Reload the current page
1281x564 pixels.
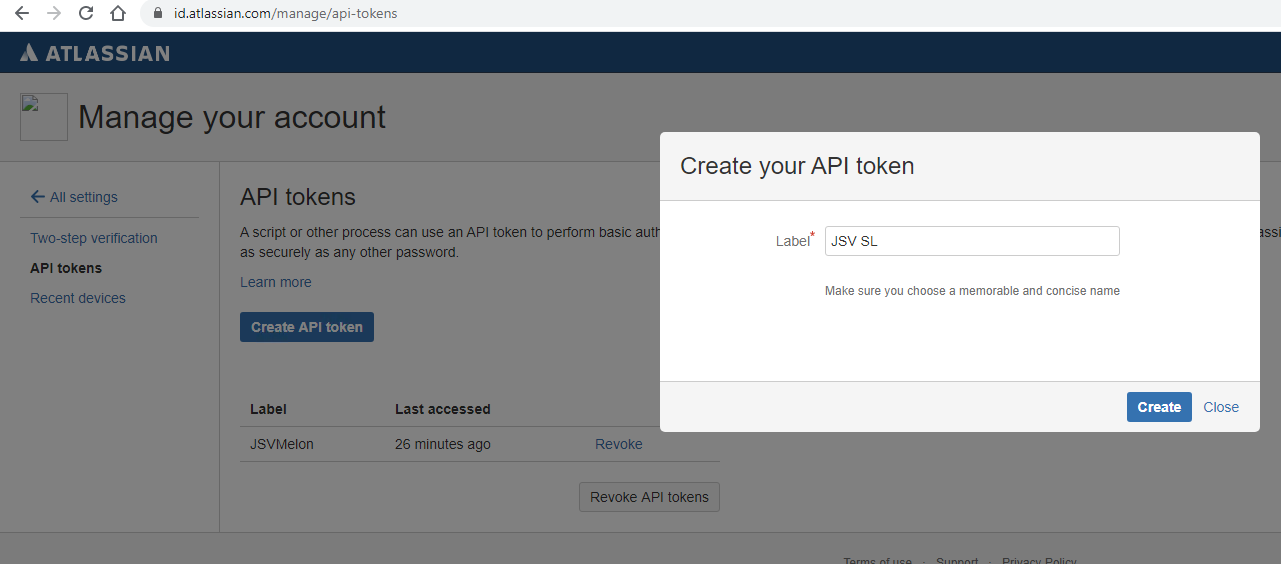(x=86, y=14)
